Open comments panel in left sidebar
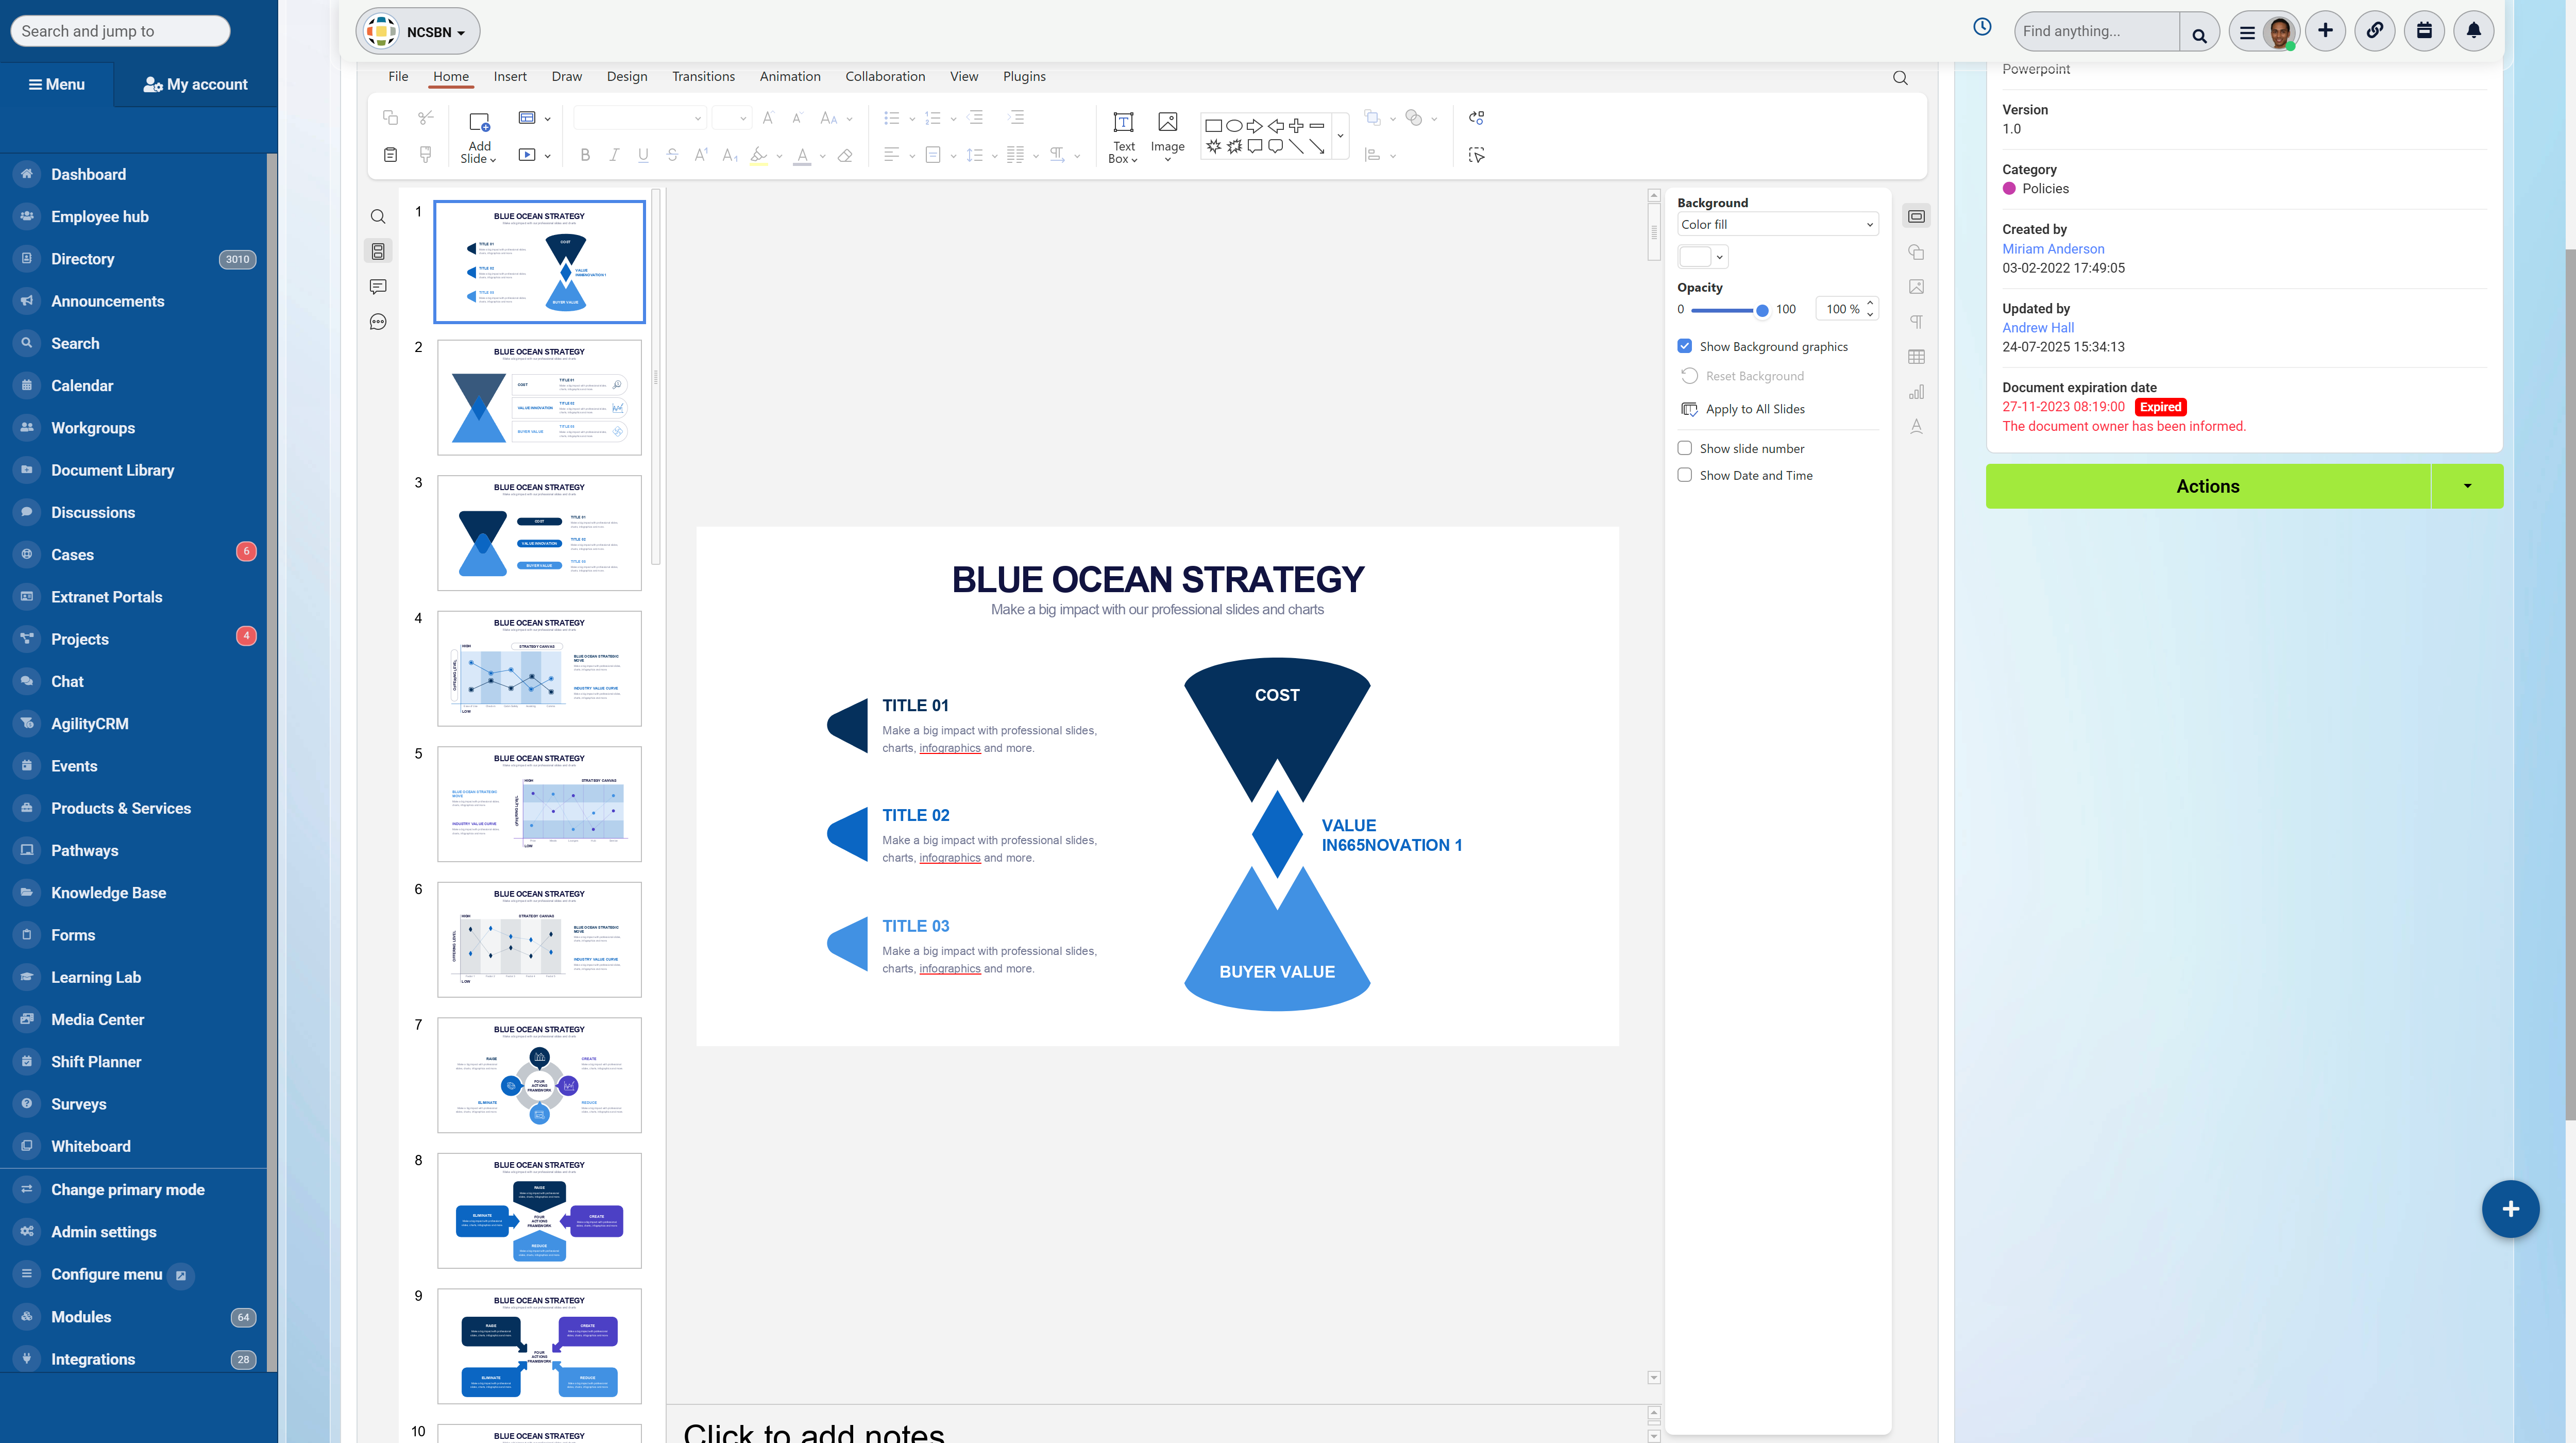 378,287
